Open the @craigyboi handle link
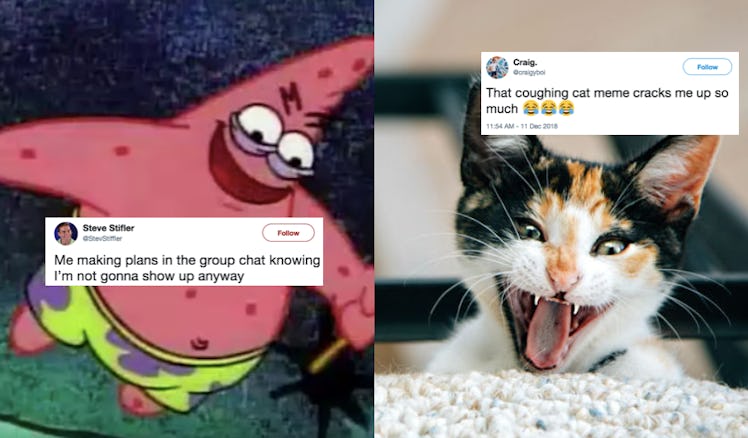748x438 pixels. [529, 73]
